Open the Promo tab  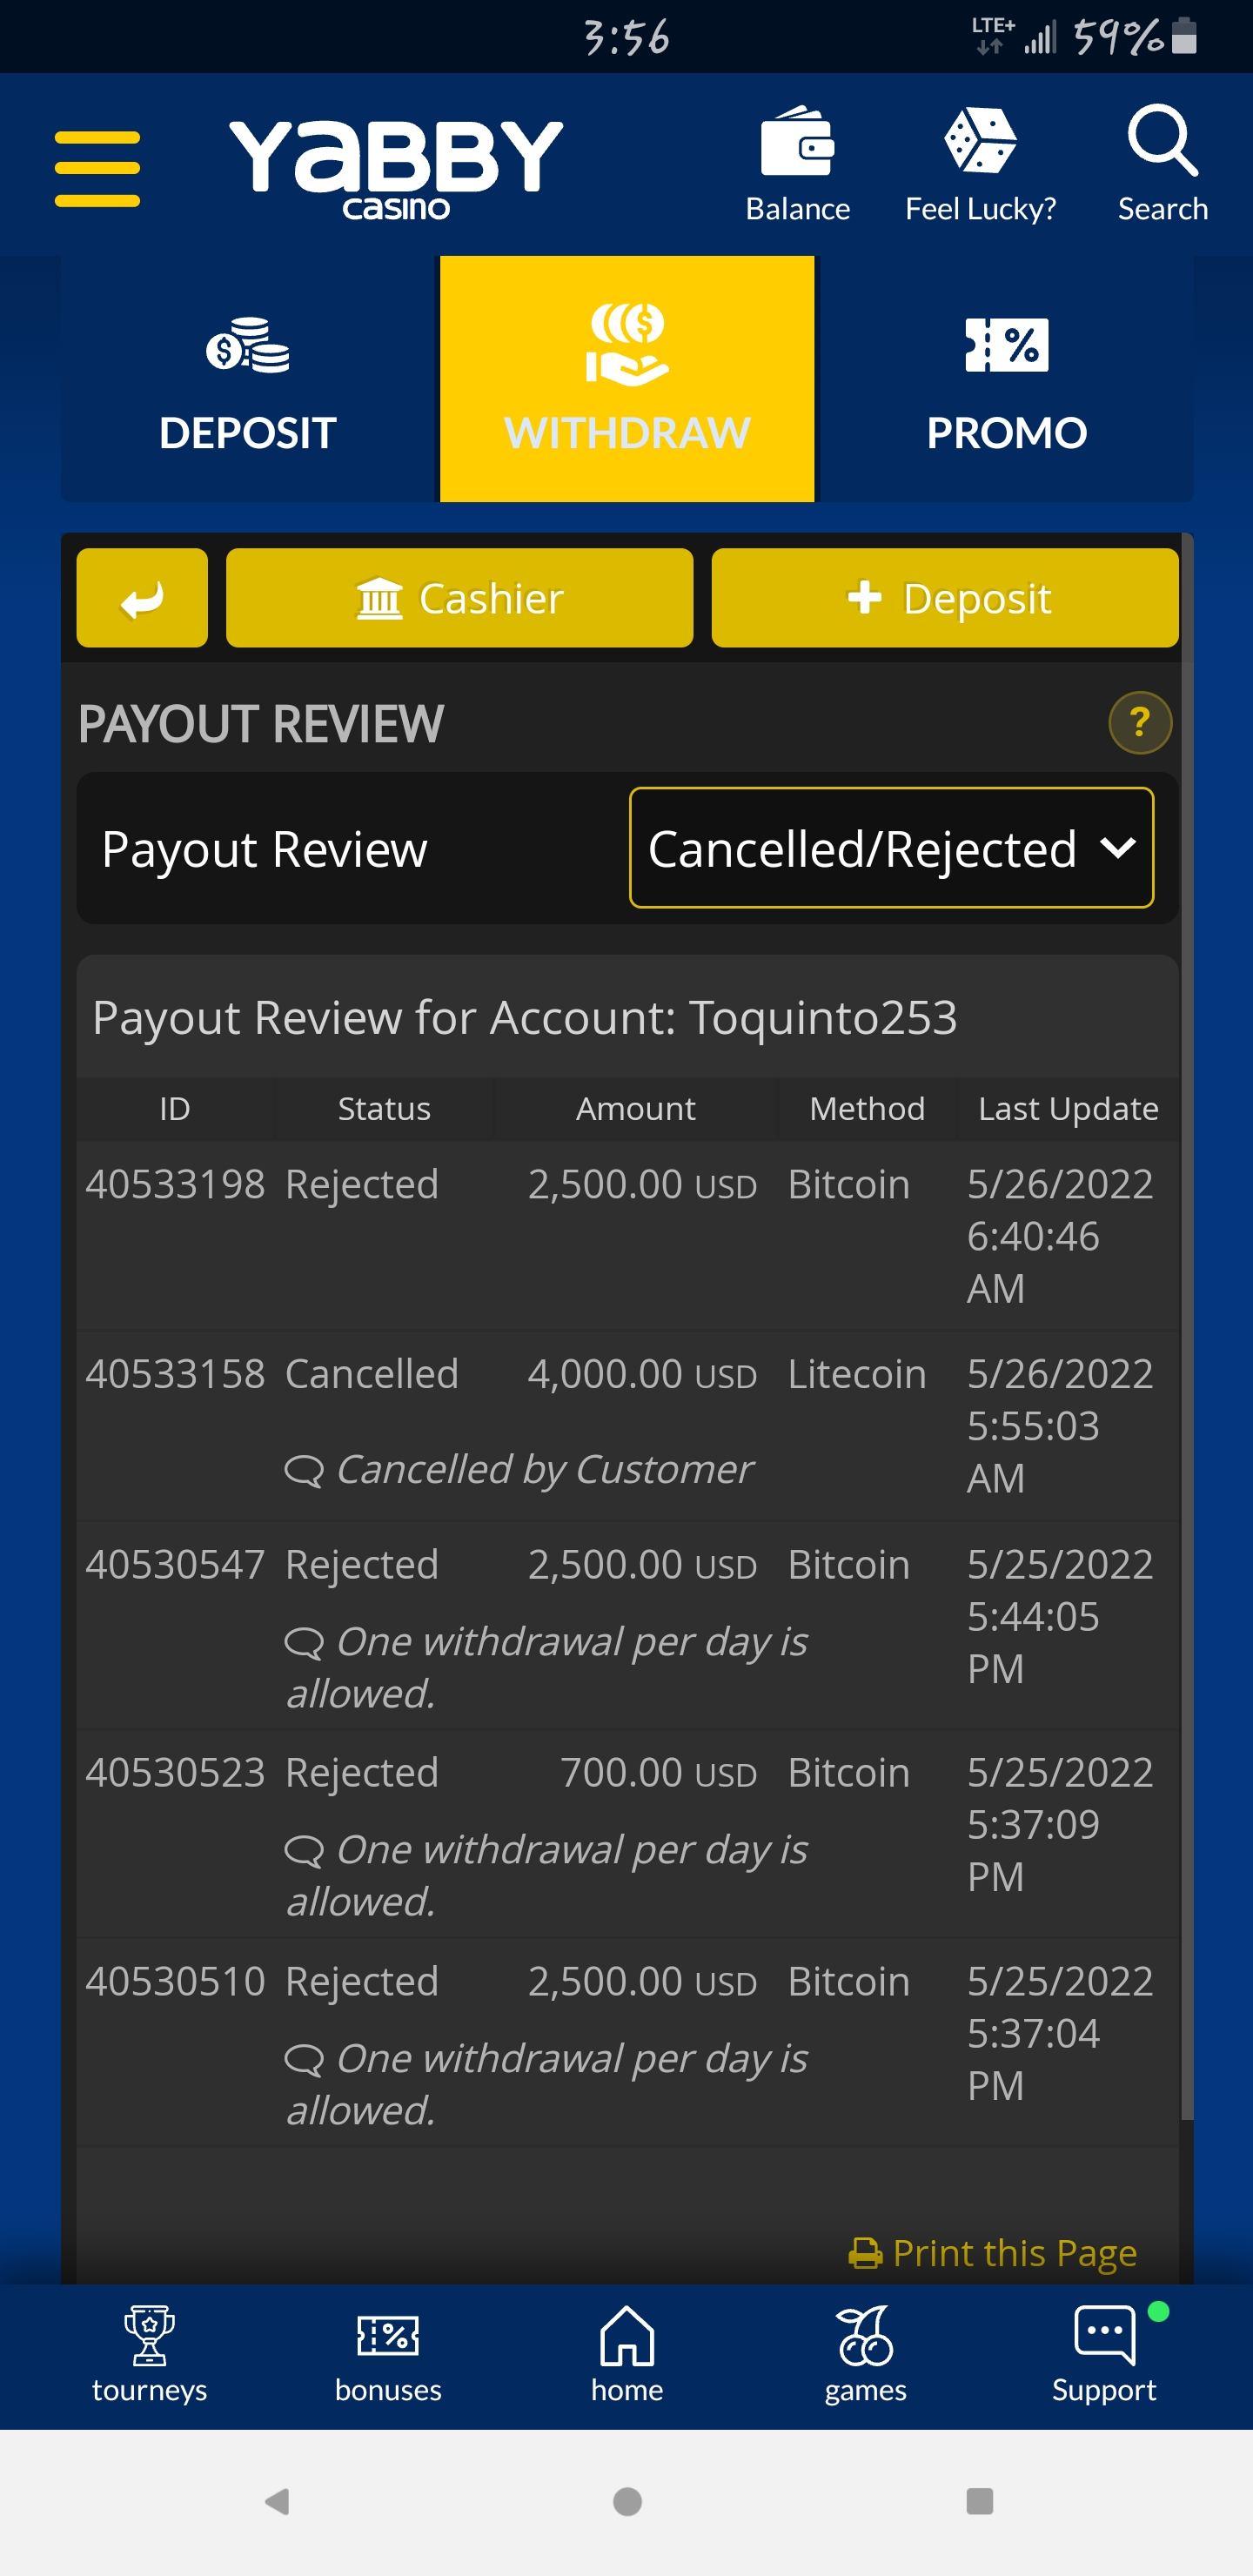[1006, 379]
